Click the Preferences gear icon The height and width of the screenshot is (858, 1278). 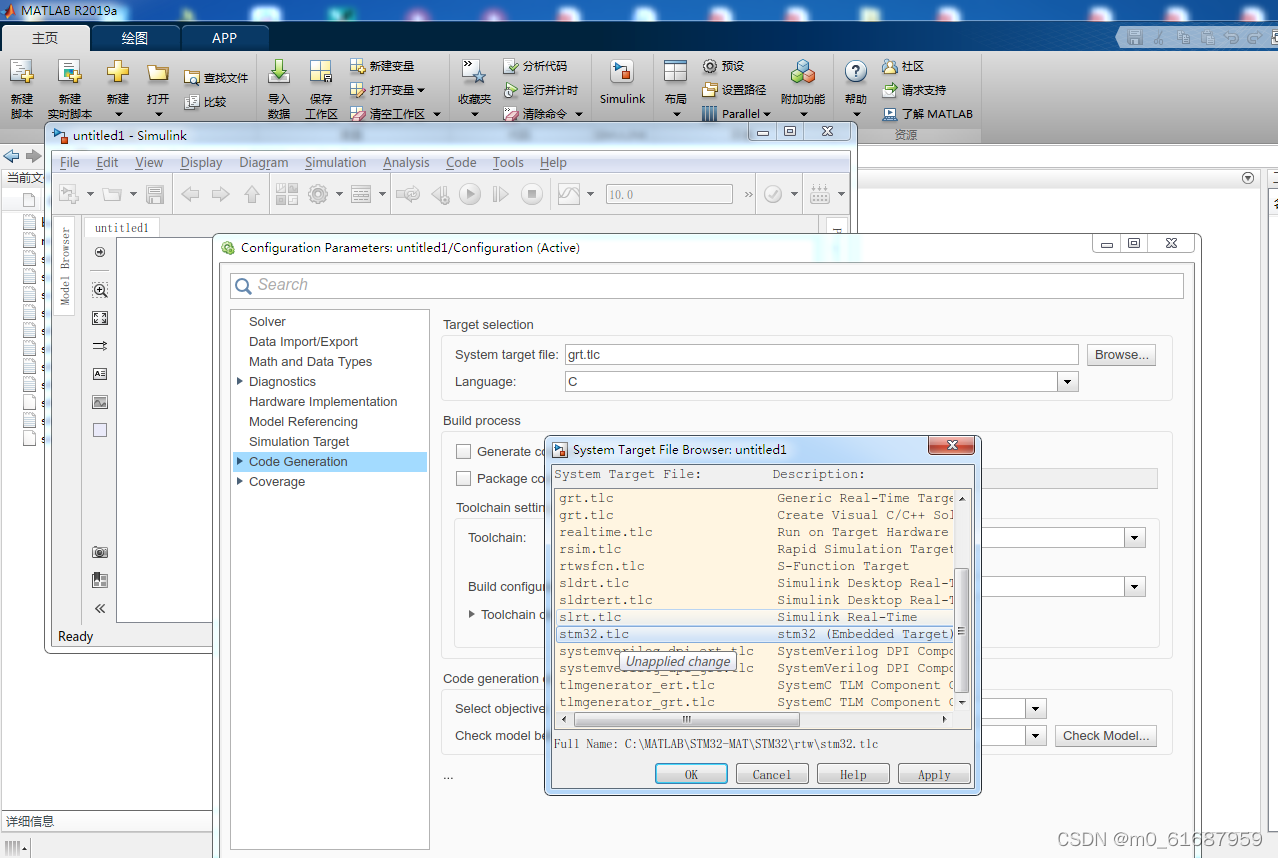pyautogui.click(x=710, y=65)
